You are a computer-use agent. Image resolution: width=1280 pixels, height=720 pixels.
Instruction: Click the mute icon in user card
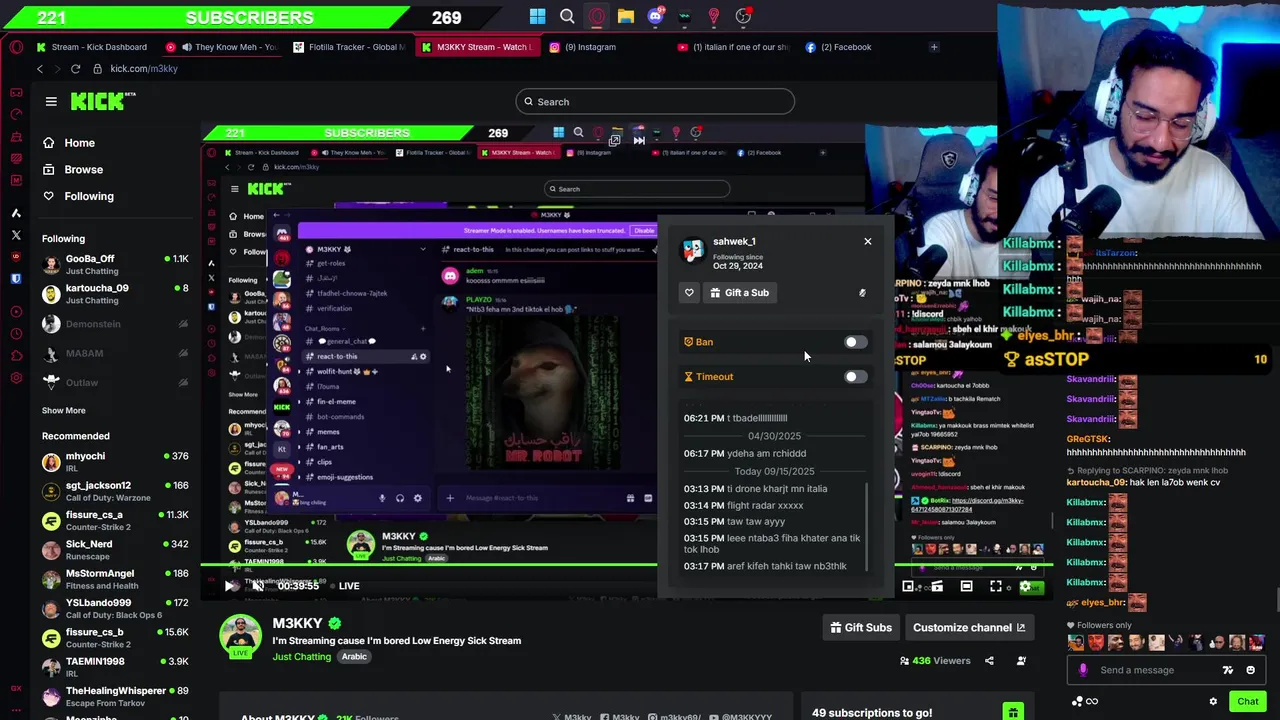coord(862,293)
